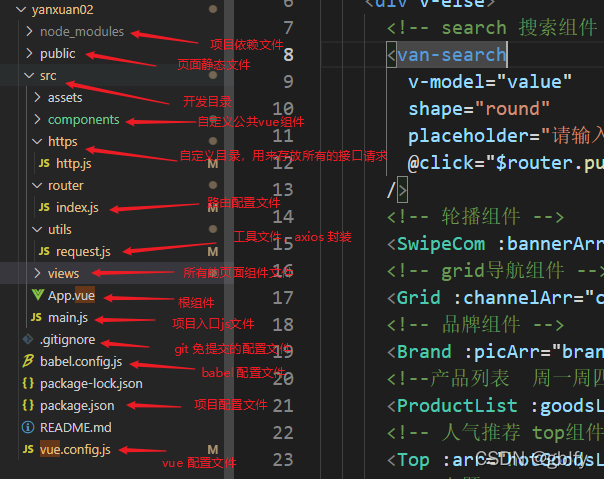604x479 pixels.
Task: Collapse the src folder chevron
Action: tap(29, 76)
